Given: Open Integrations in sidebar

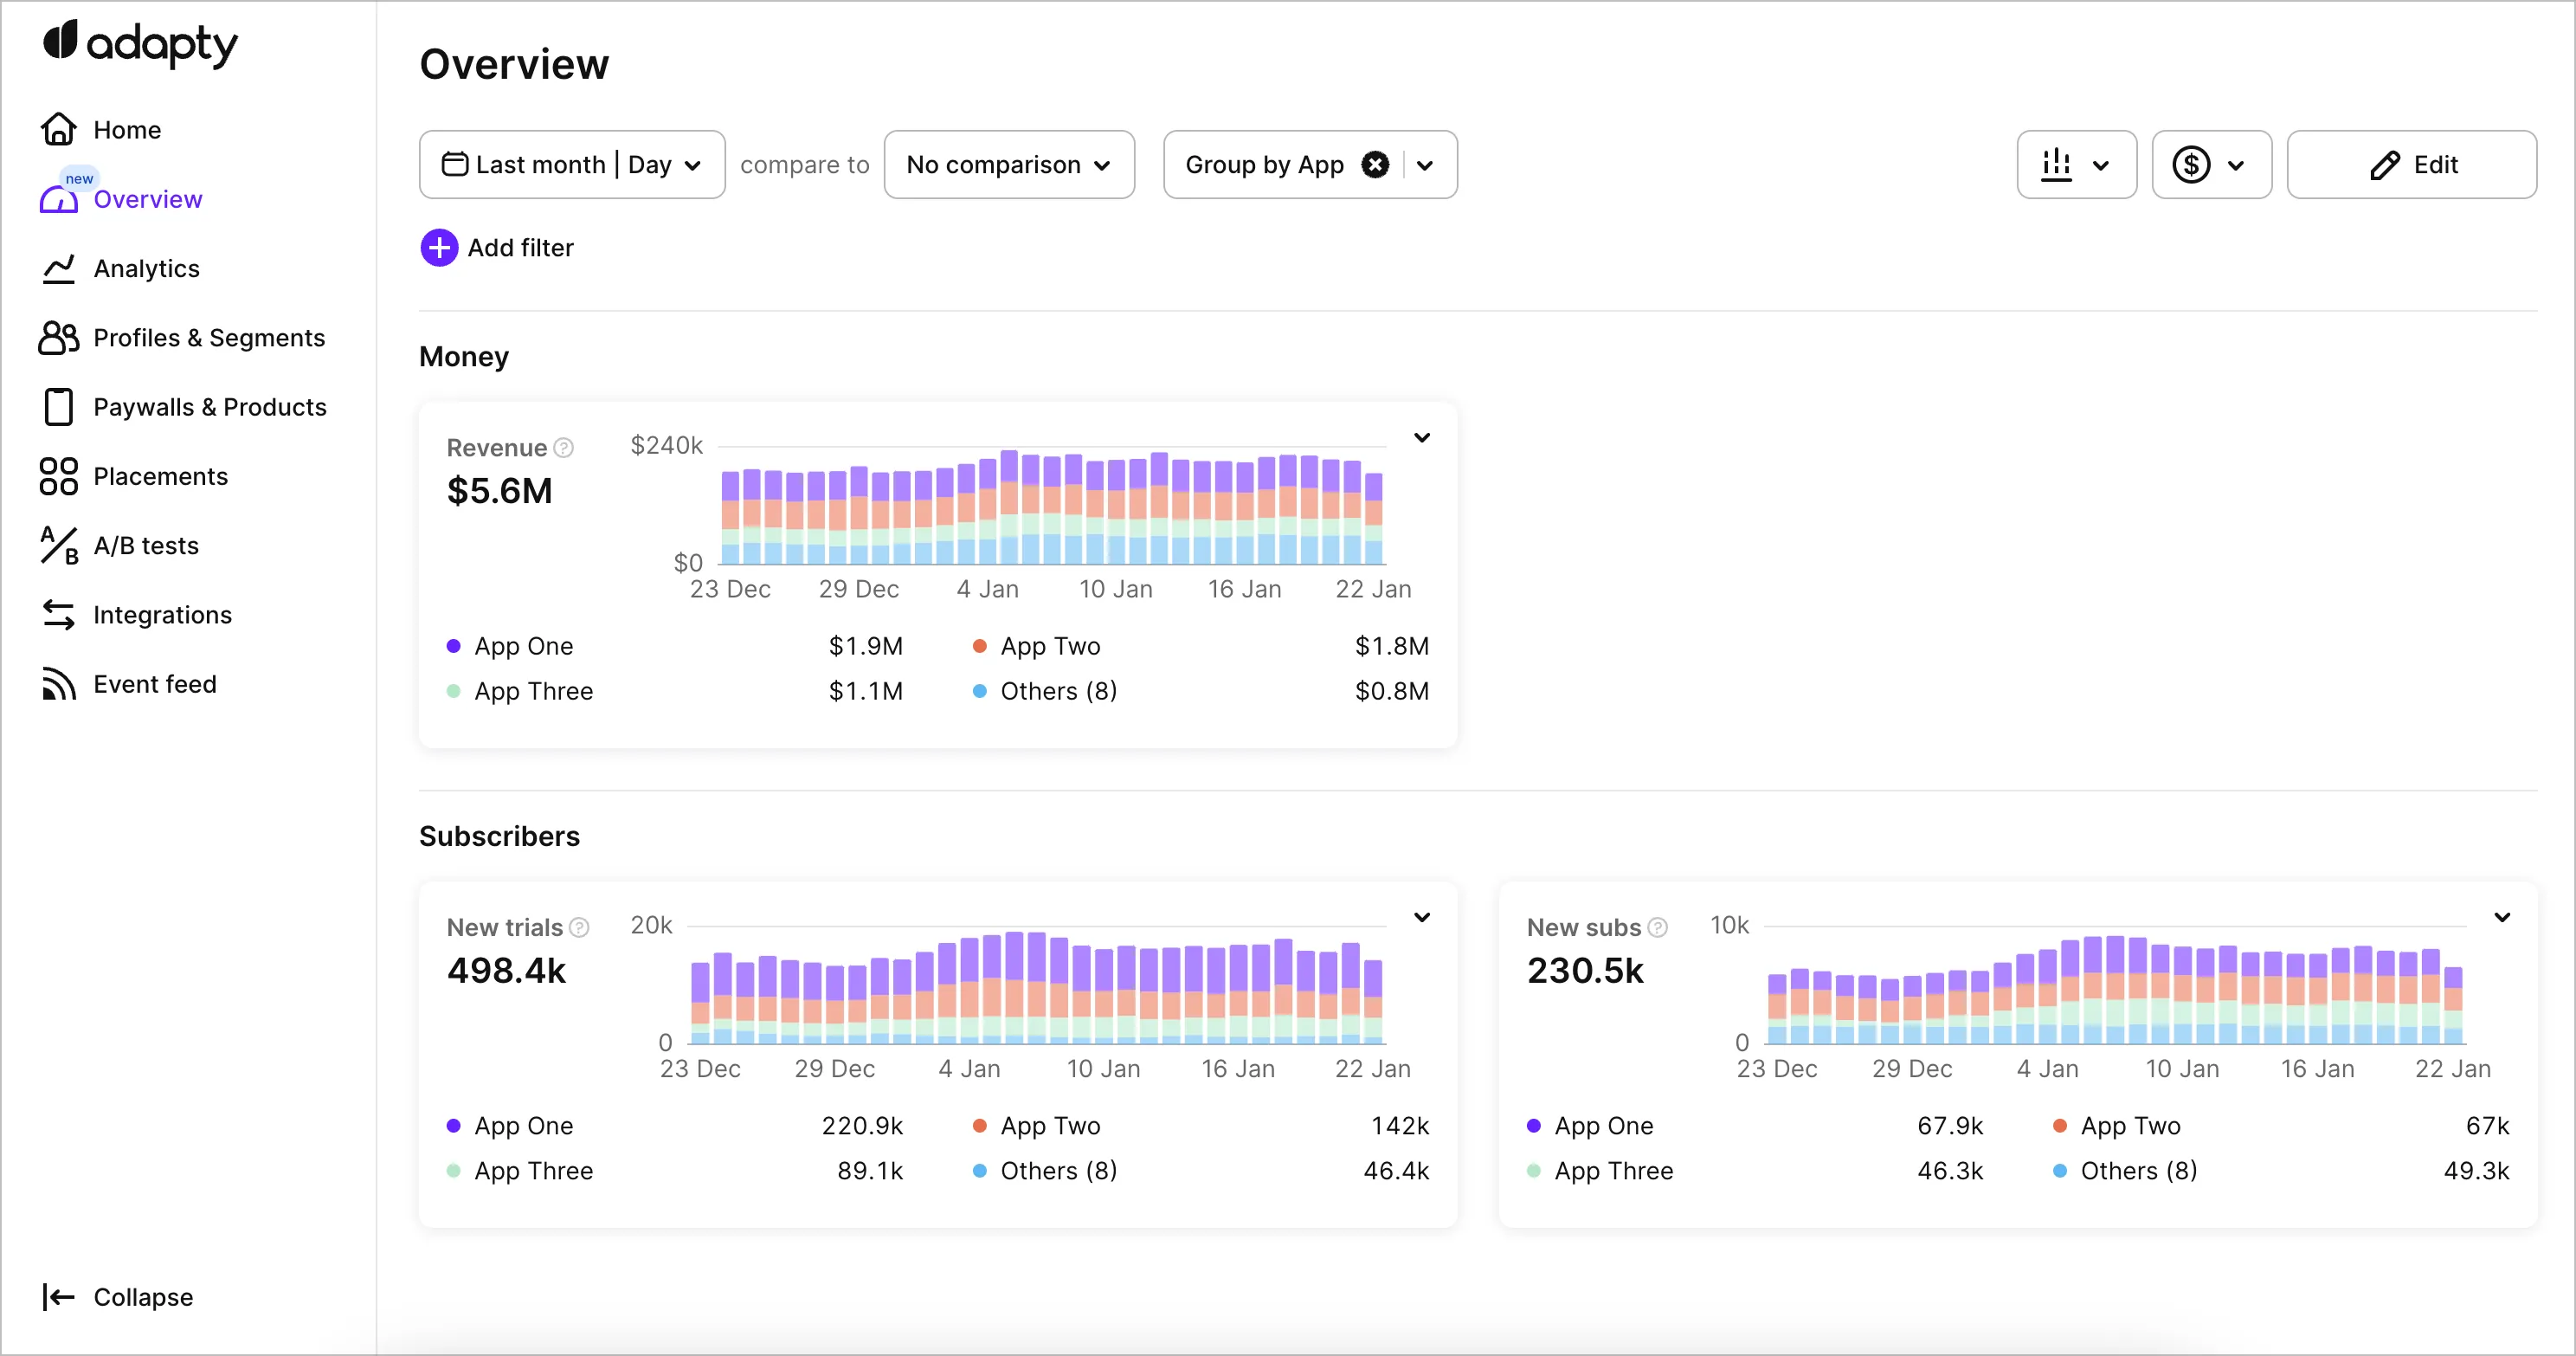Looking at the screenshot, I should pos(162,615).
